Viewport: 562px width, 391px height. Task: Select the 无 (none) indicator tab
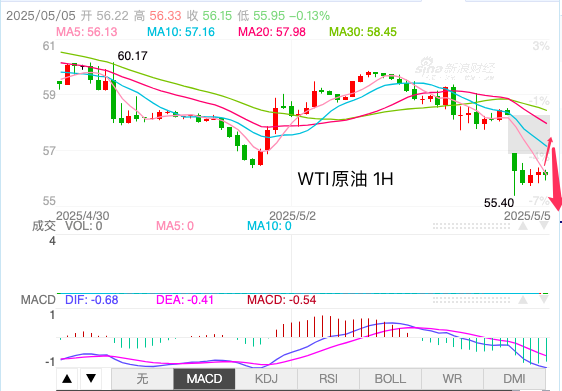pyautogui.click(x=142, y=379)
